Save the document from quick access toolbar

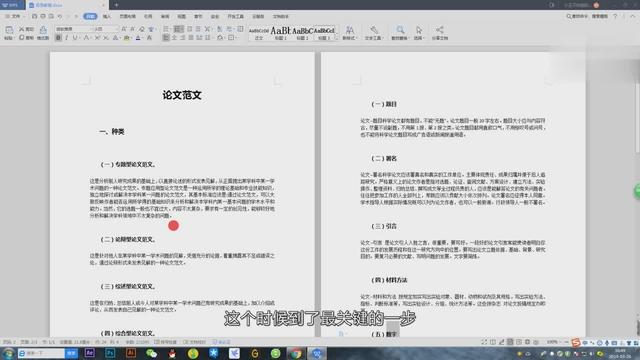tap(35, 16)
